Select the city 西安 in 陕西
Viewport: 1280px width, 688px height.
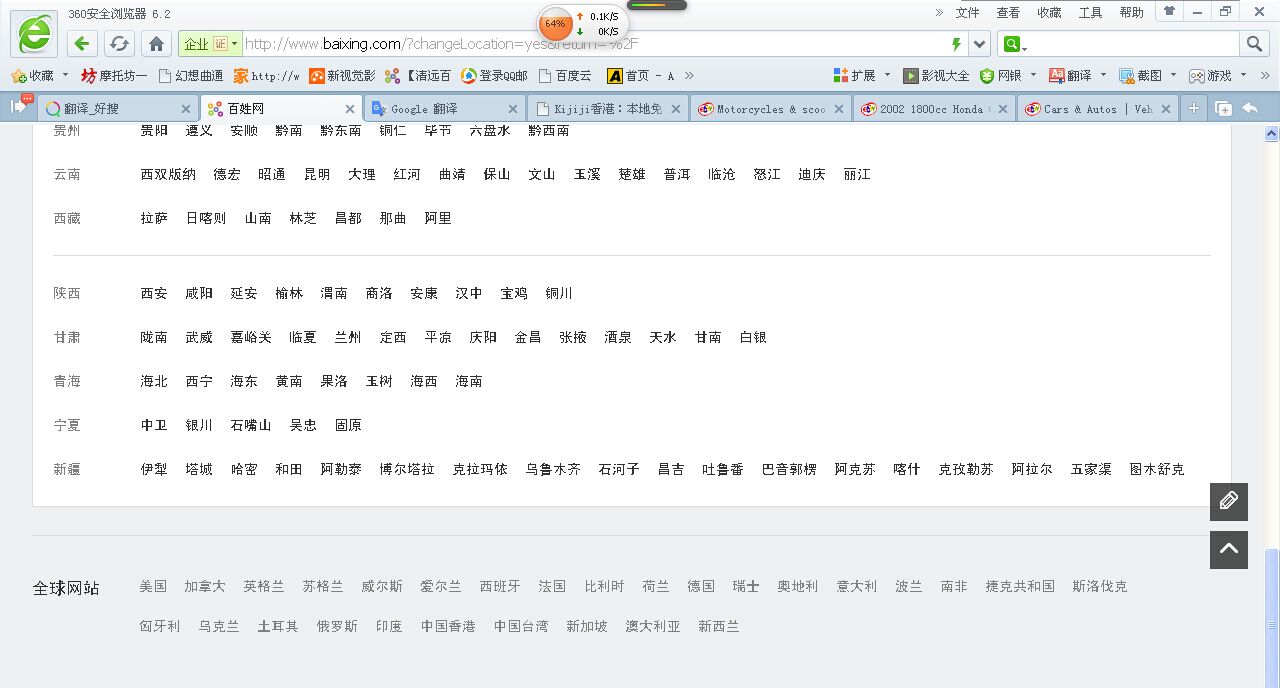[x=154, y=293]
